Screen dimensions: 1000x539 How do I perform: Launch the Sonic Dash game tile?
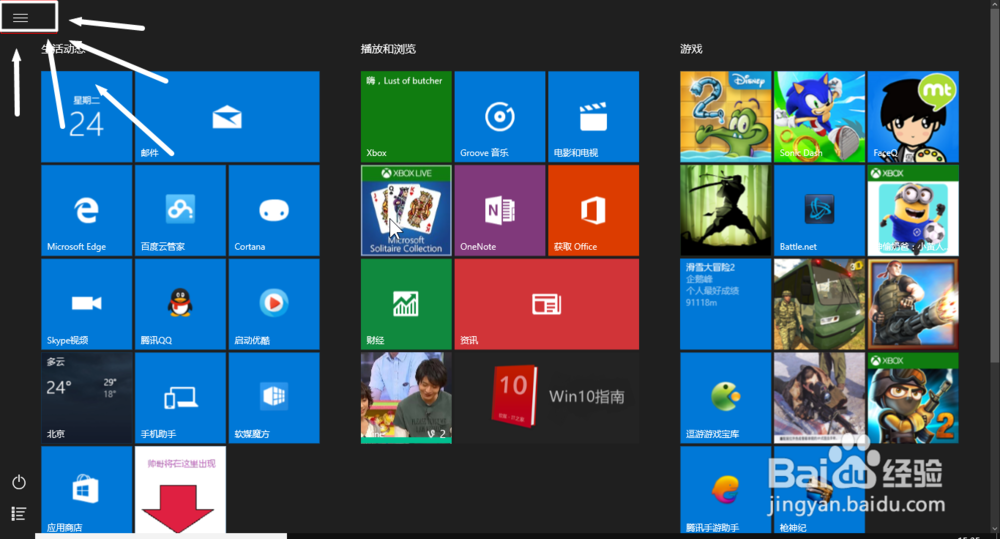820,117
